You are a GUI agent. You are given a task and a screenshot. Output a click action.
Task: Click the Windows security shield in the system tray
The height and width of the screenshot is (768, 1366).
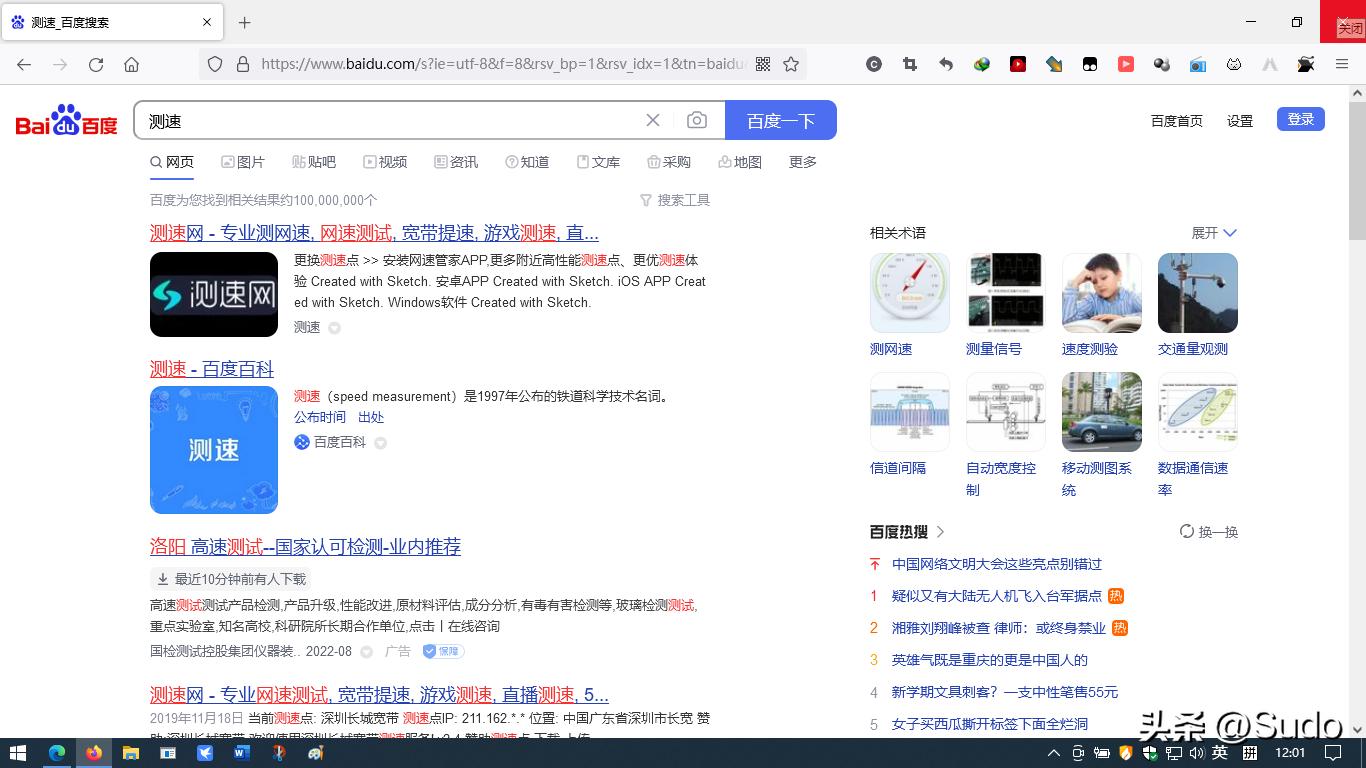pyautogui.click(x=1150, y=753)
